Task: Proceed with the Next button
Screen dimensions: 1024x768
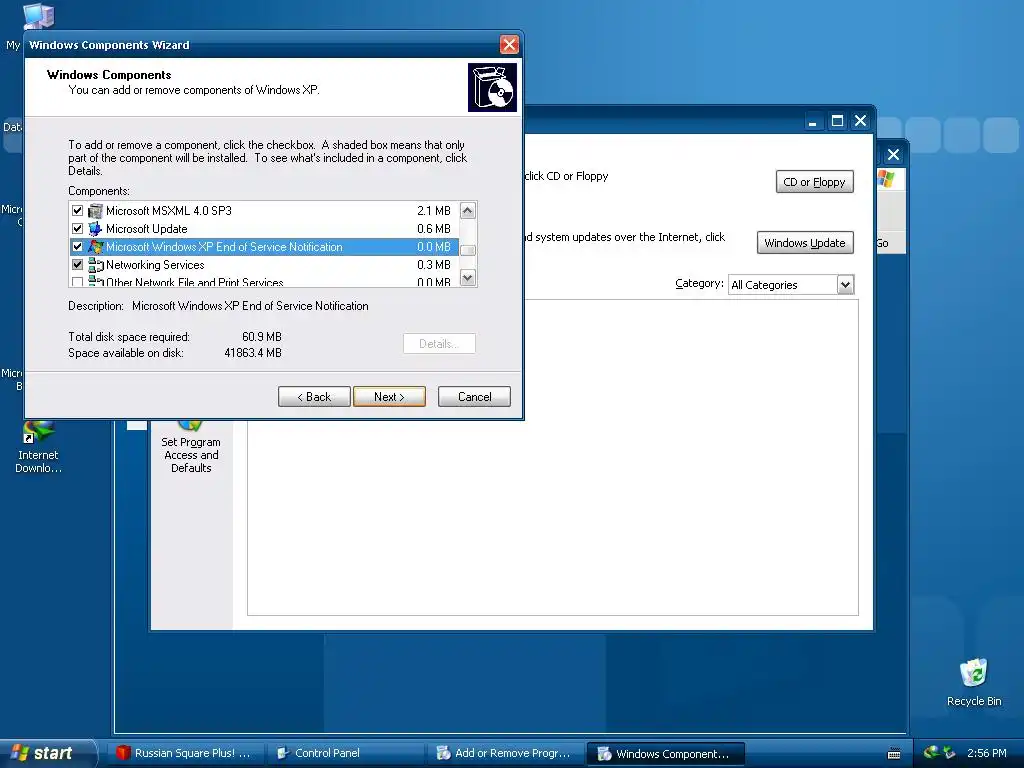Action: pyautogui.click(x=389, y=396)
